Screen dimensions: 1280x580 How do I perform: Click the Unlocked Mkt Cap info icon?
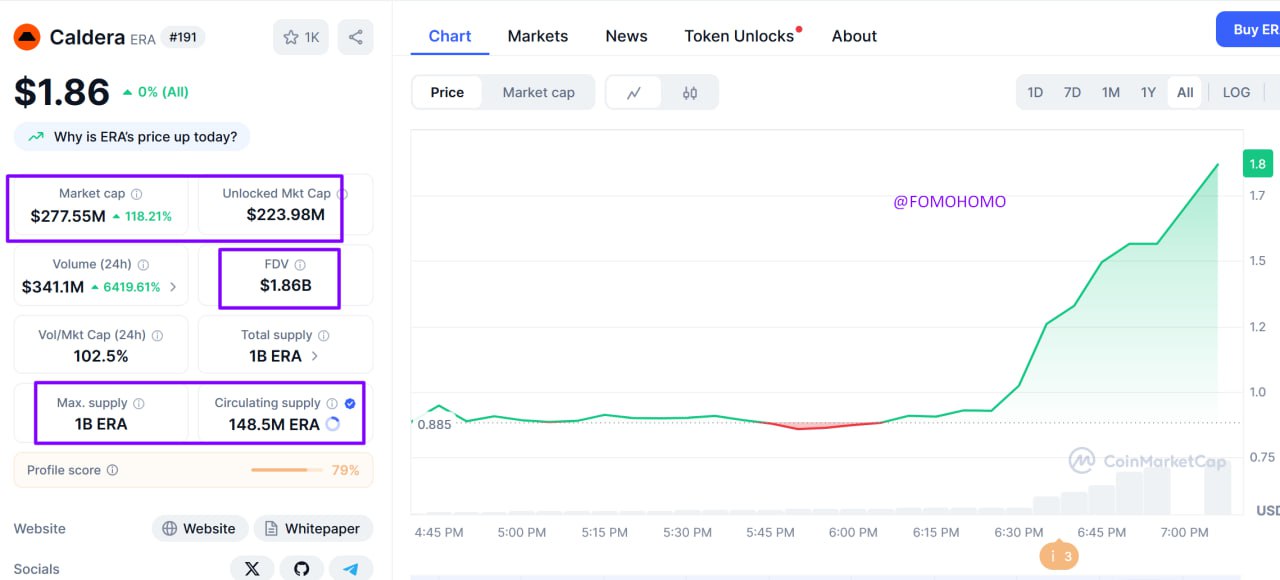pos(343,194)
